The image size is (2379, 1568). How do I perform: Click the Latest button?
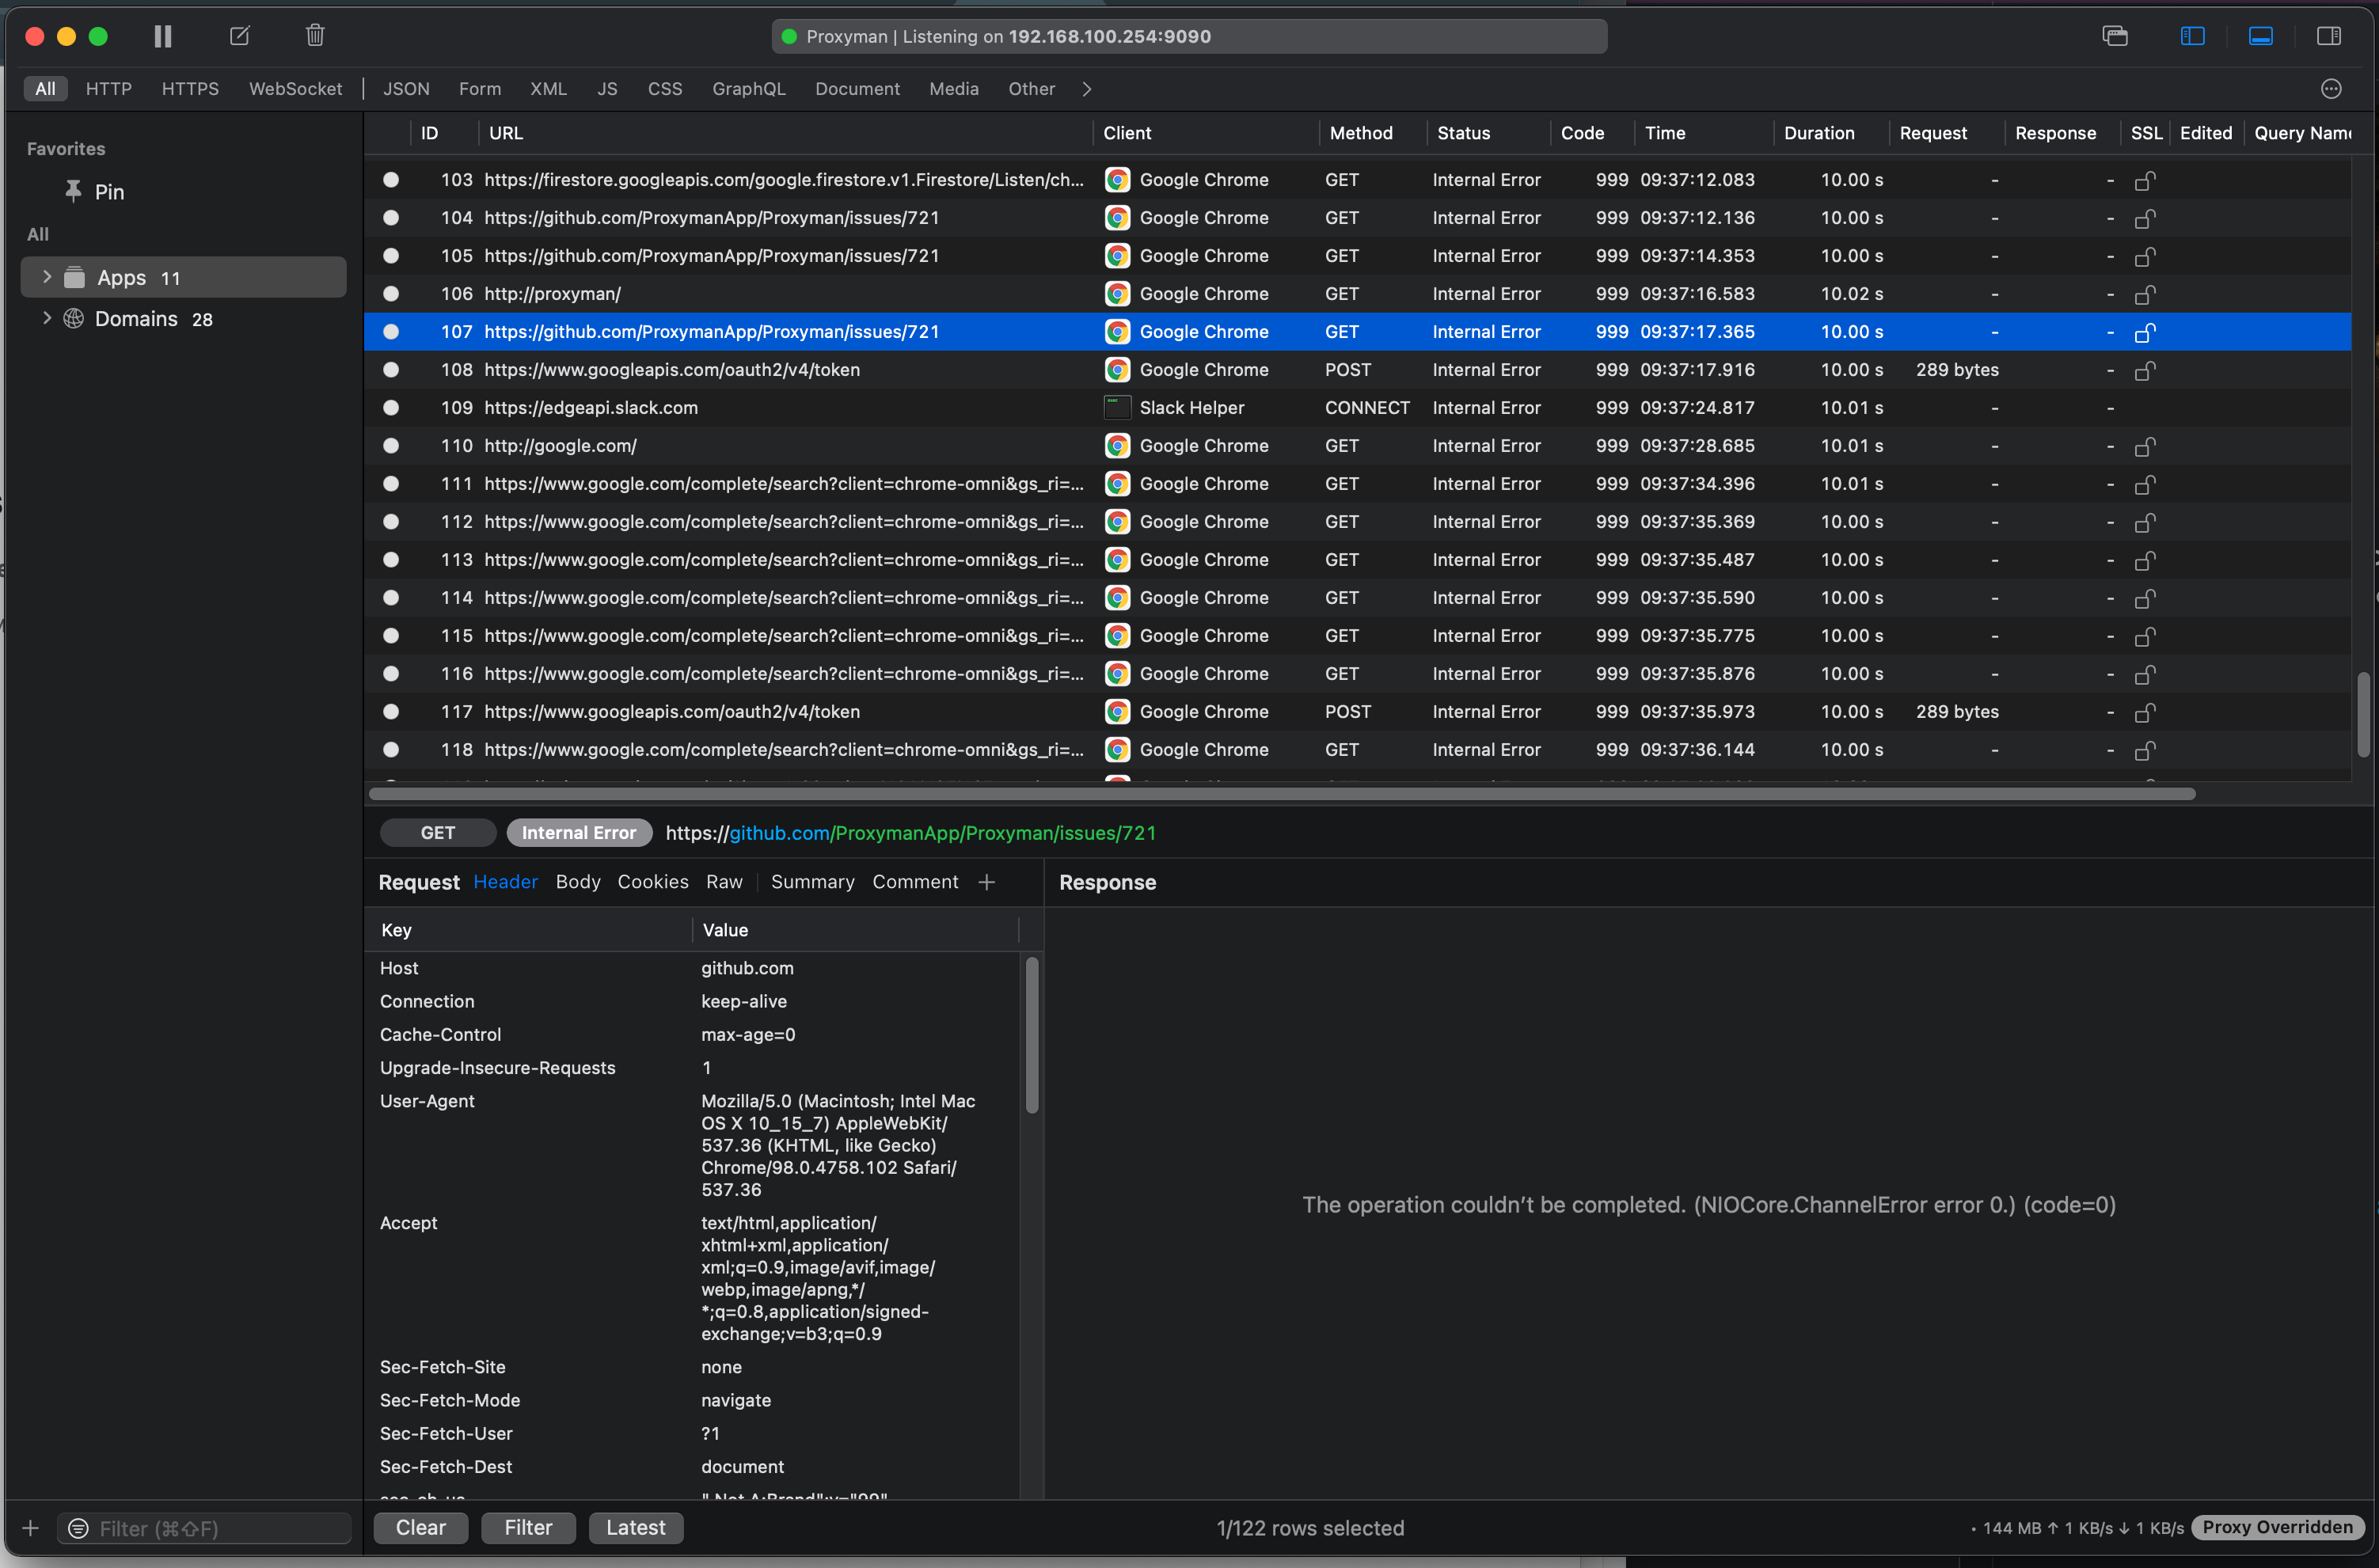(635, 1527)
